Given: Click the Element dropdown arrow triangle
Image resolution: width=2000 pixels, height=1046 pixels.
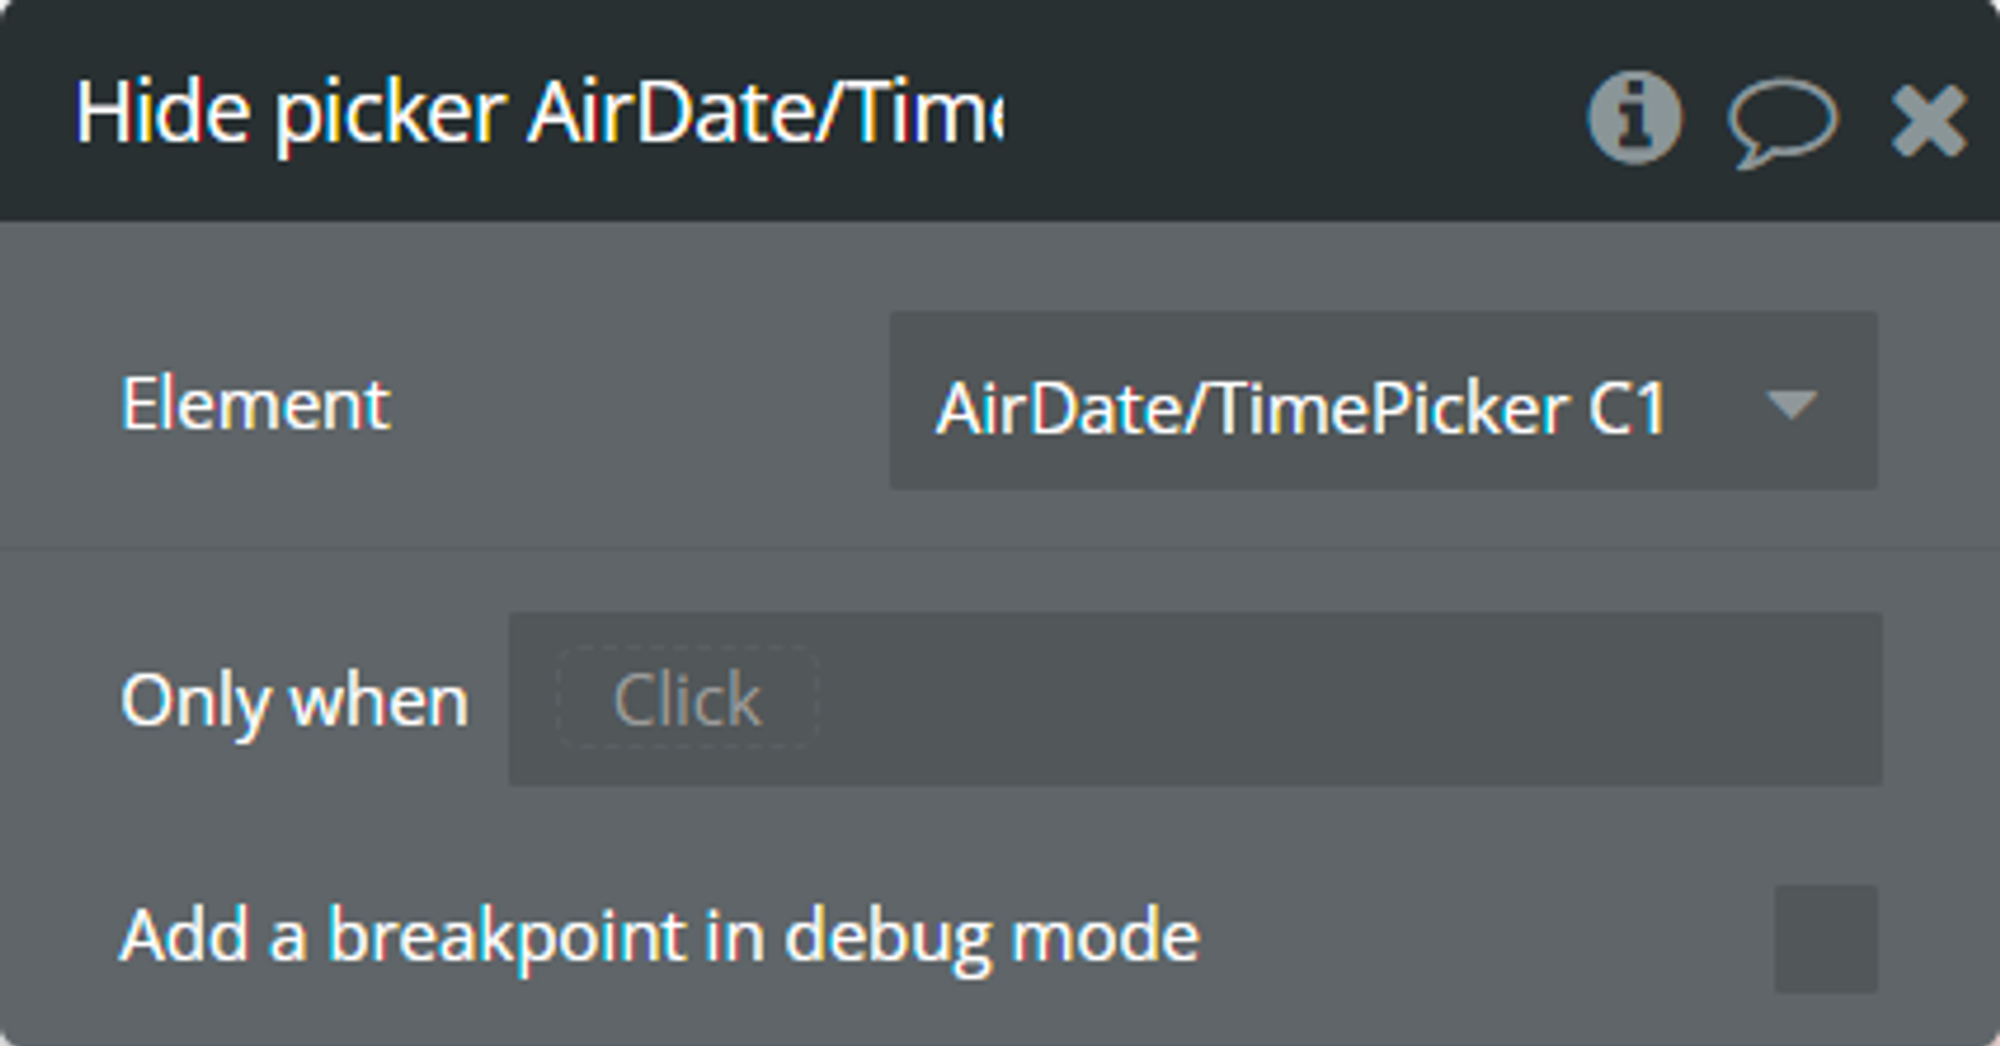Looking at the screenshot, I should click(1791, 404).
